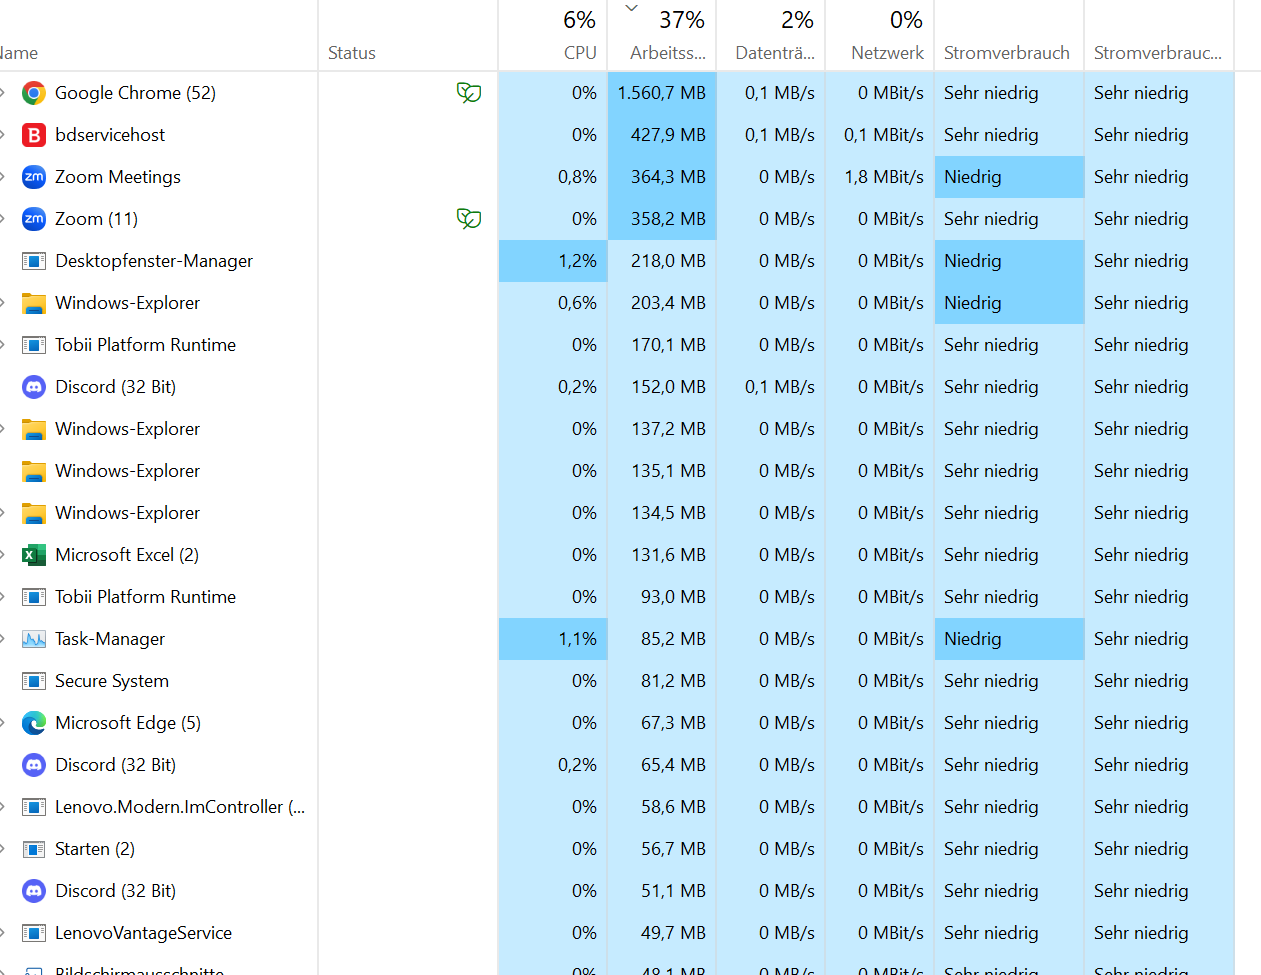The height and width of the screenshot is (975, 1261).
Task: Click the 427,9 MB memory cell
Action: [662, 135]
